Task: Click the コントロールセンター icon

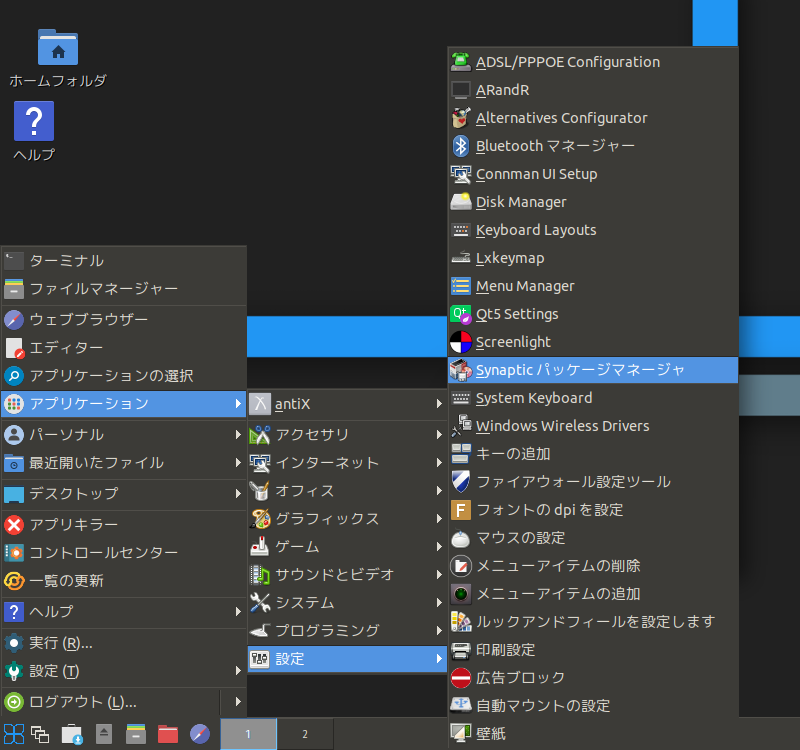Action: [x=14, y=553]
